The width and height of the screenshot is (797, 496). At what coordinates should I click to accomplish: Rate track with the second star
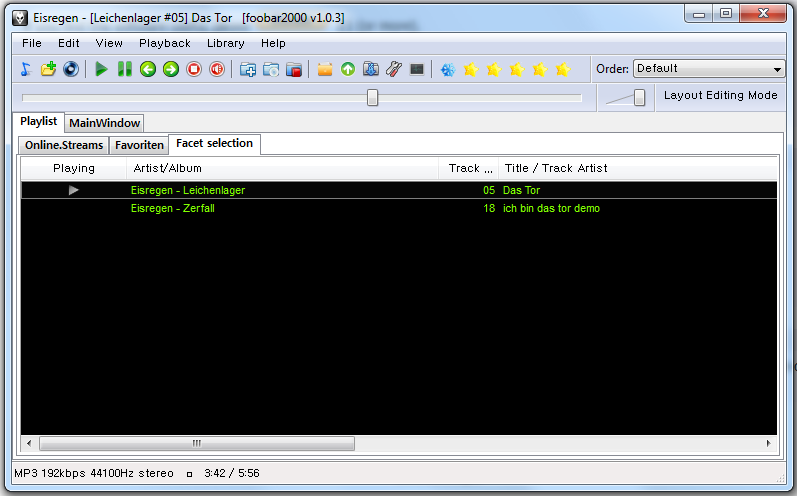pyautogui.click(x=494, y=70)
